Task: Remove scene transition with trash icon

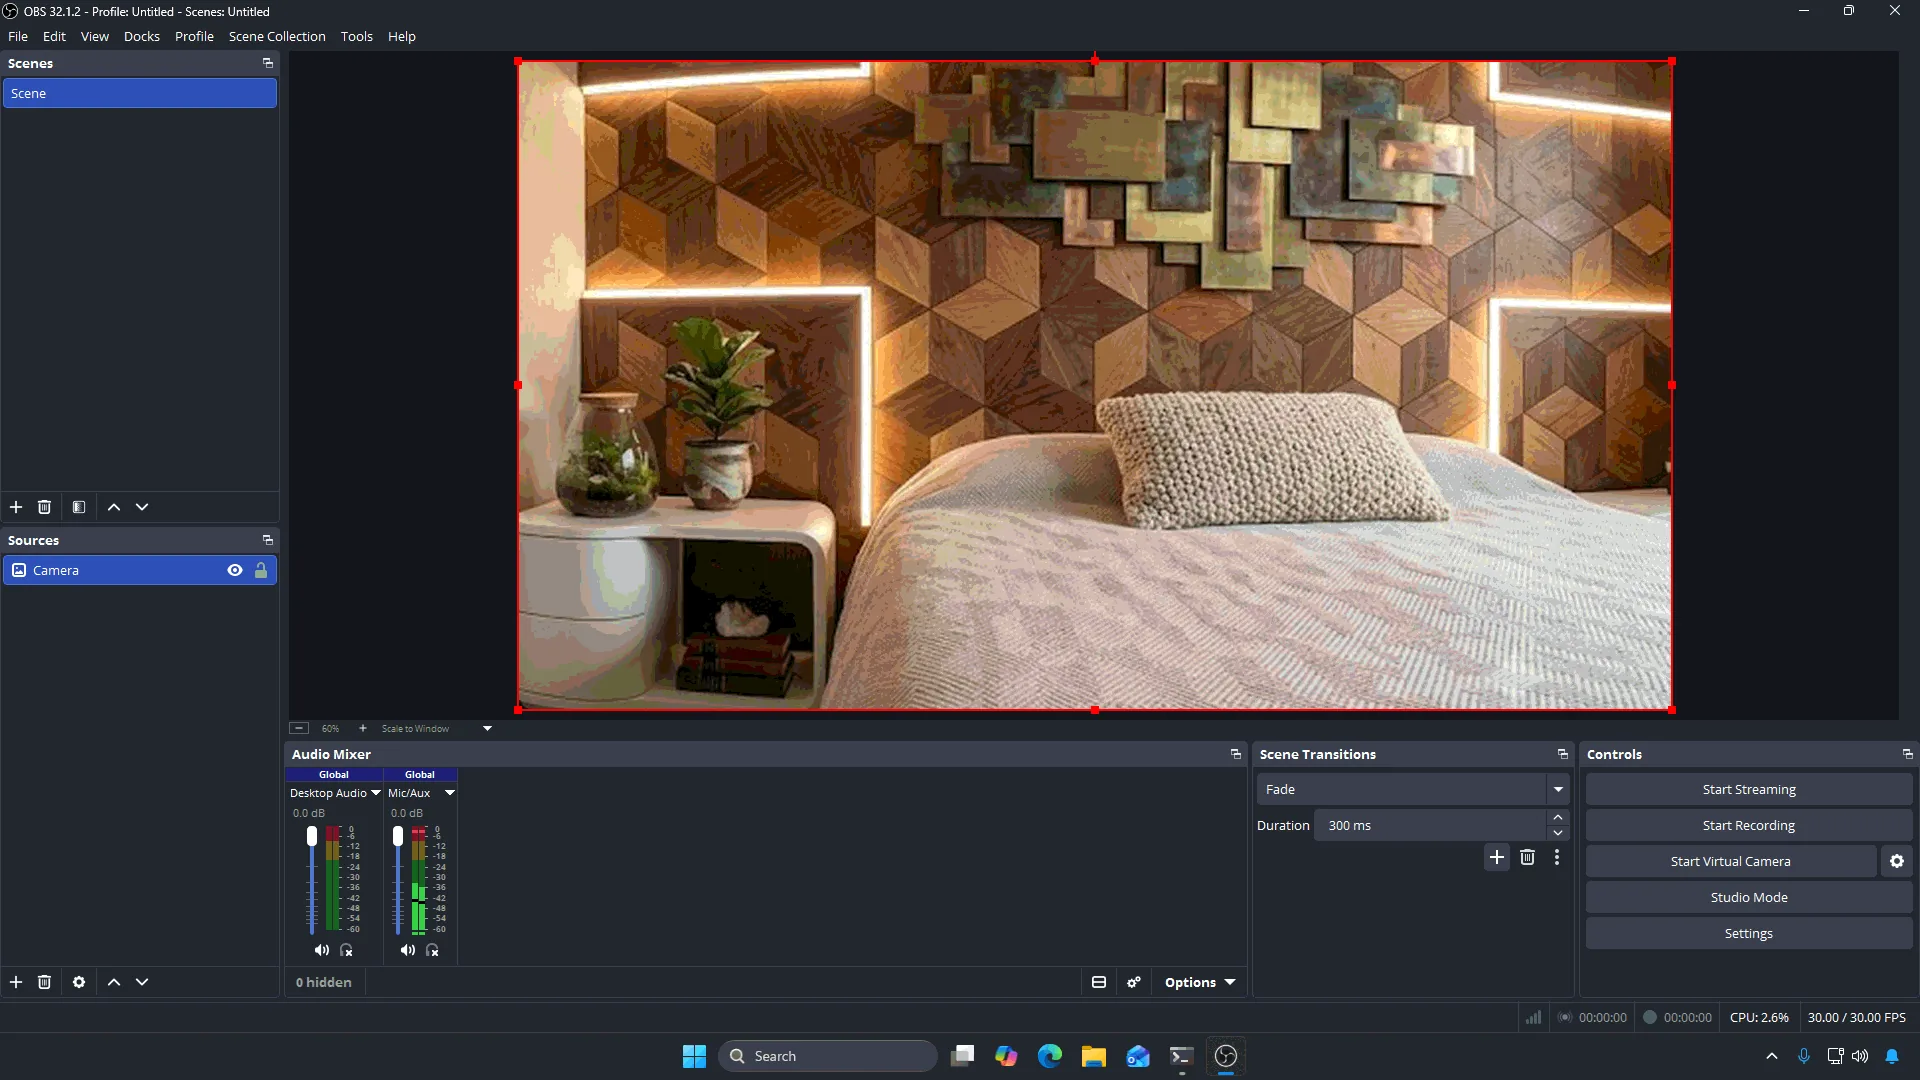Action: point(1527,857)
